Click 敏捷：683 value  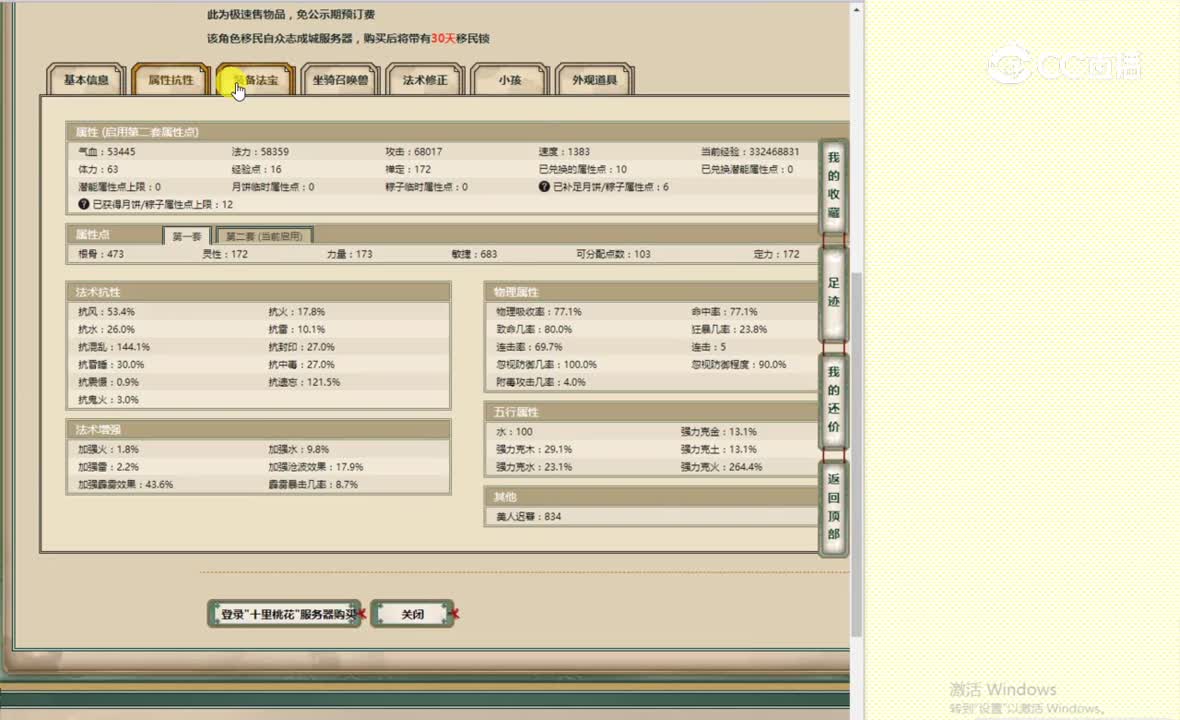click(x=474, y=254)
